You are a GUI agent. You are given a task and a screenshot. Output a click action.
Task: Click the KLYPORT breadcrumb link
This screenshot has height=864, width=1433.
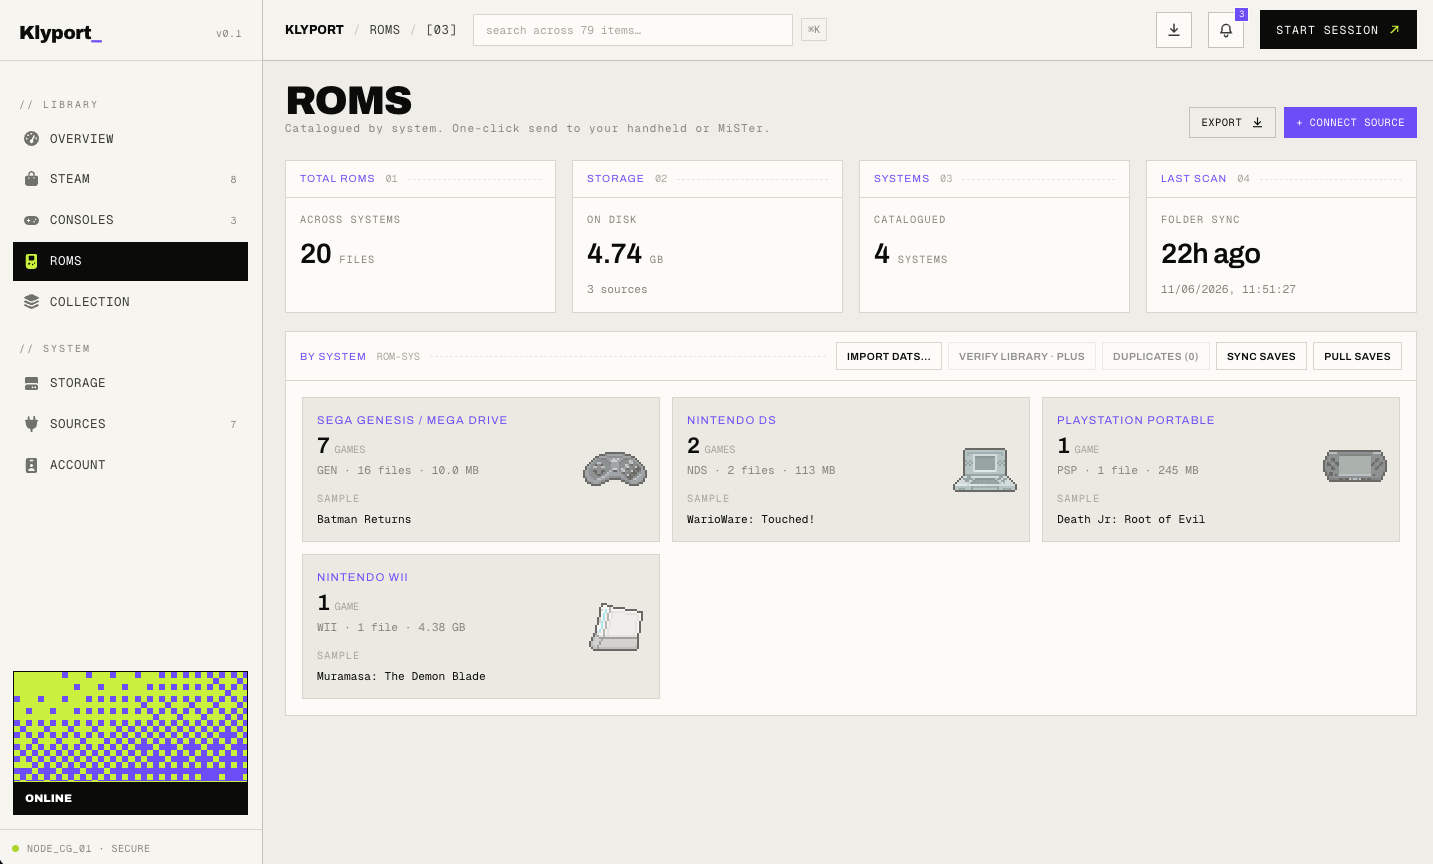pos(314,30)
